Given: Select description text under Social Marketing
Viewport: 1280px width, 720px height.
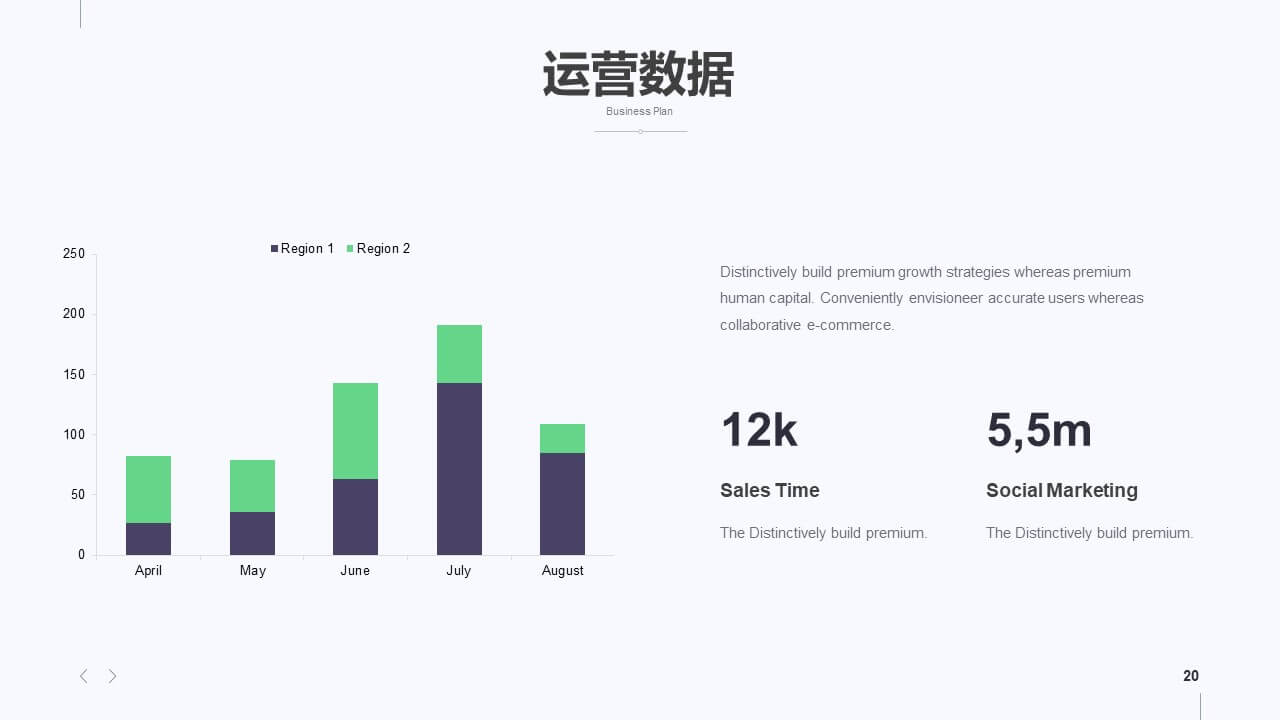Looking at the screenshot, I should pos(1090,533).
